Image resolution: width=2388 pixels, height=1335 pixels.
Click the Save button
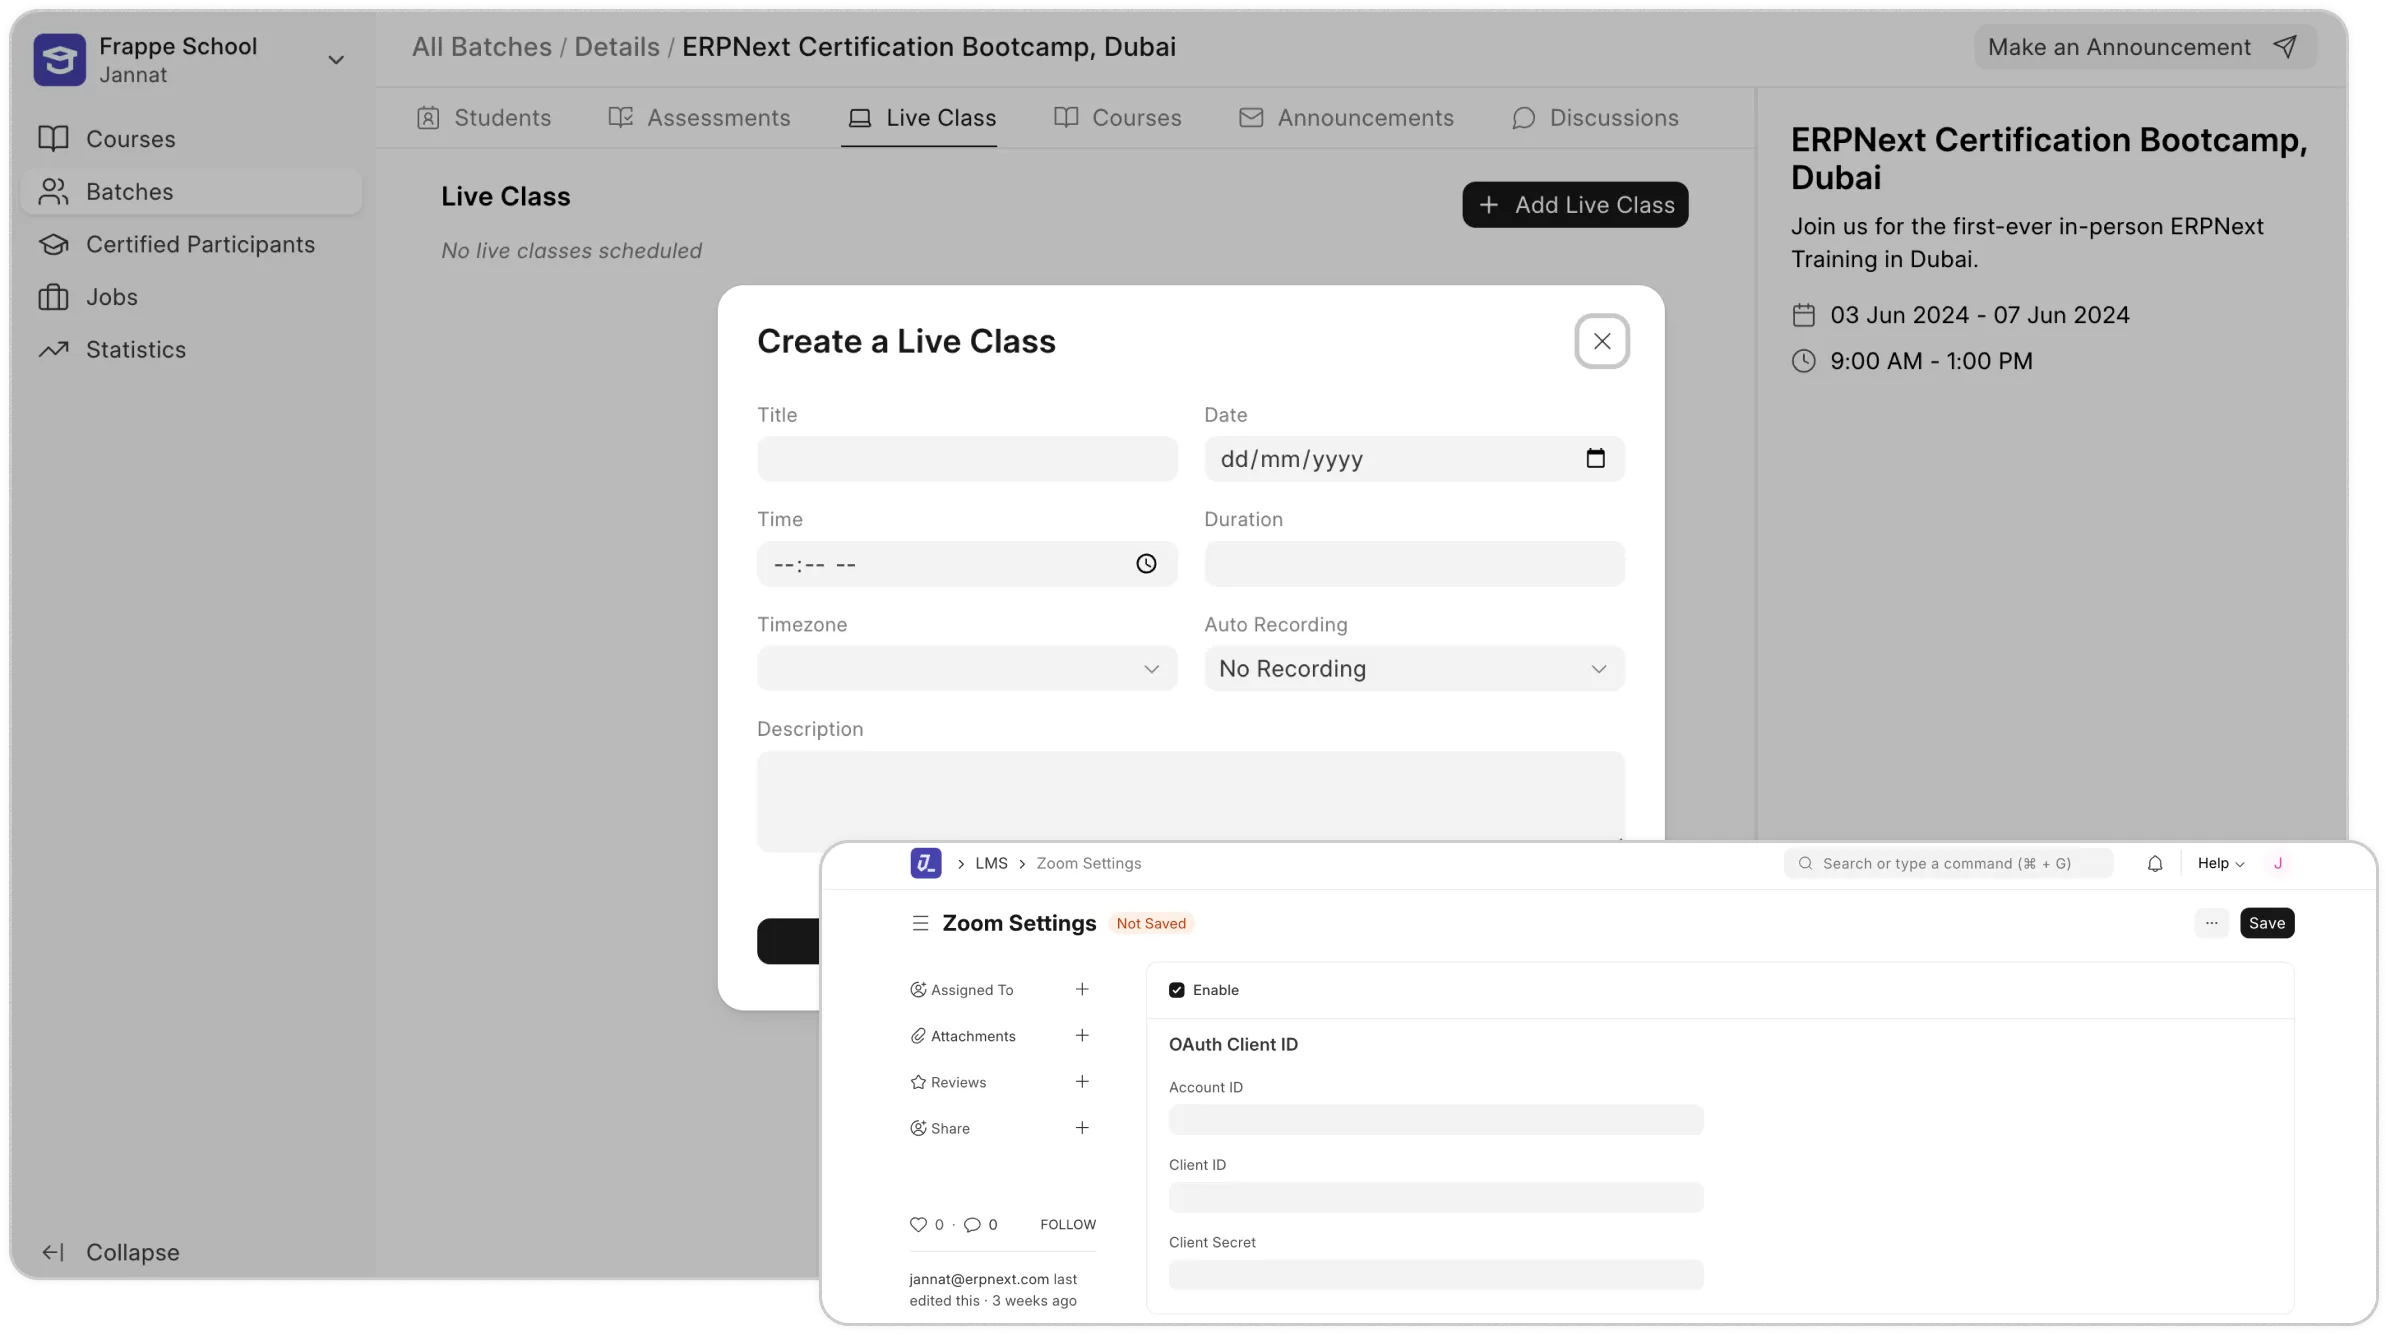2266,923
